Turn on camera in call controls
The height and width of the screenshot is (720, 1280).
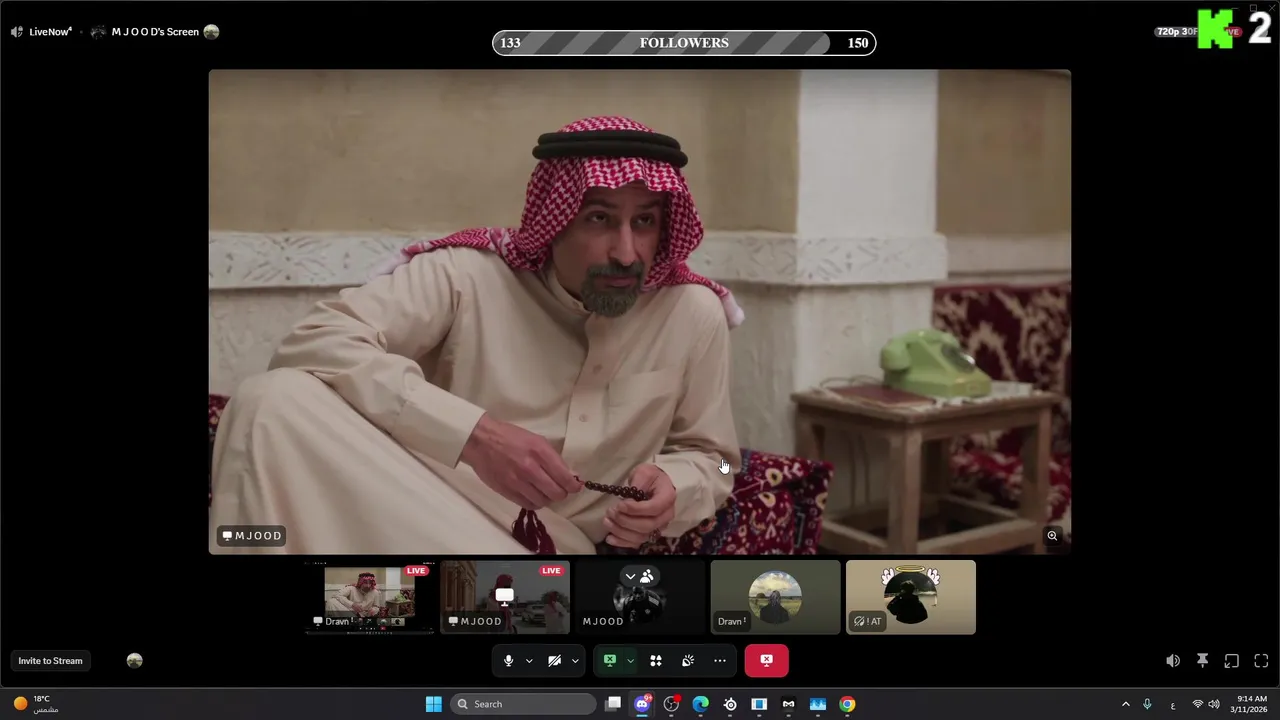[554, 661]
